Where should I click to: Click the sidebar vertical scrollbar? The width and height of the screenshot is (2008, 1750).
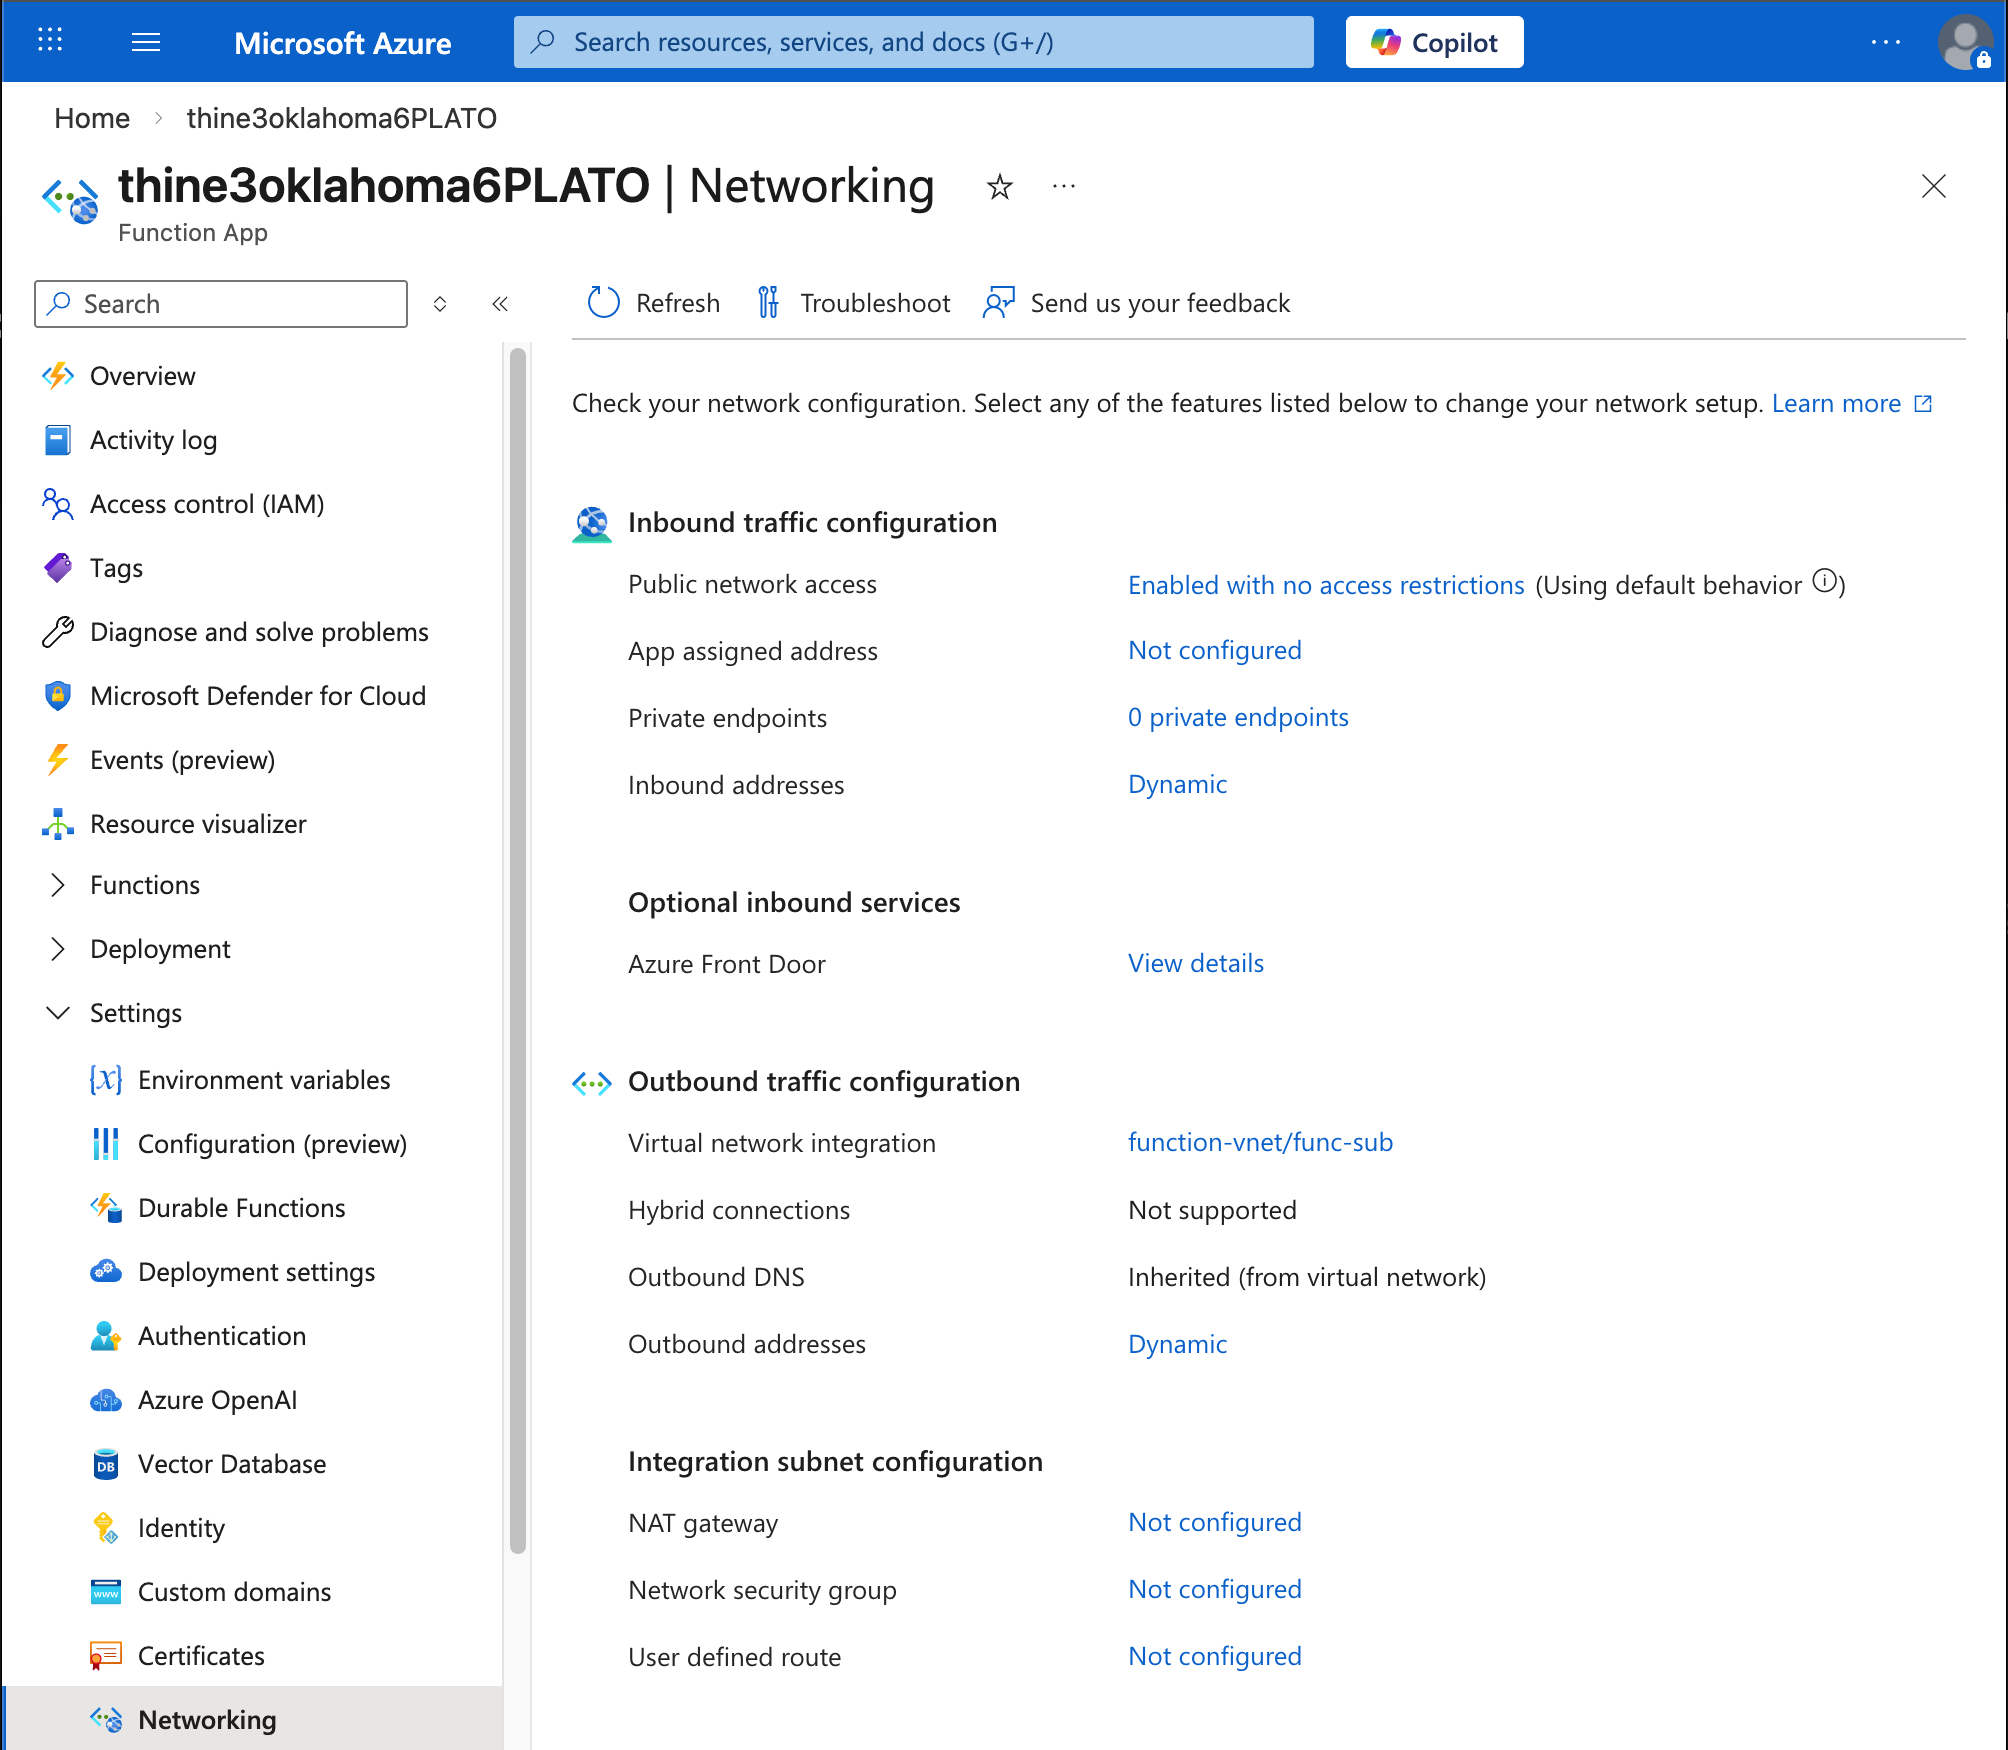pos(517,950)
